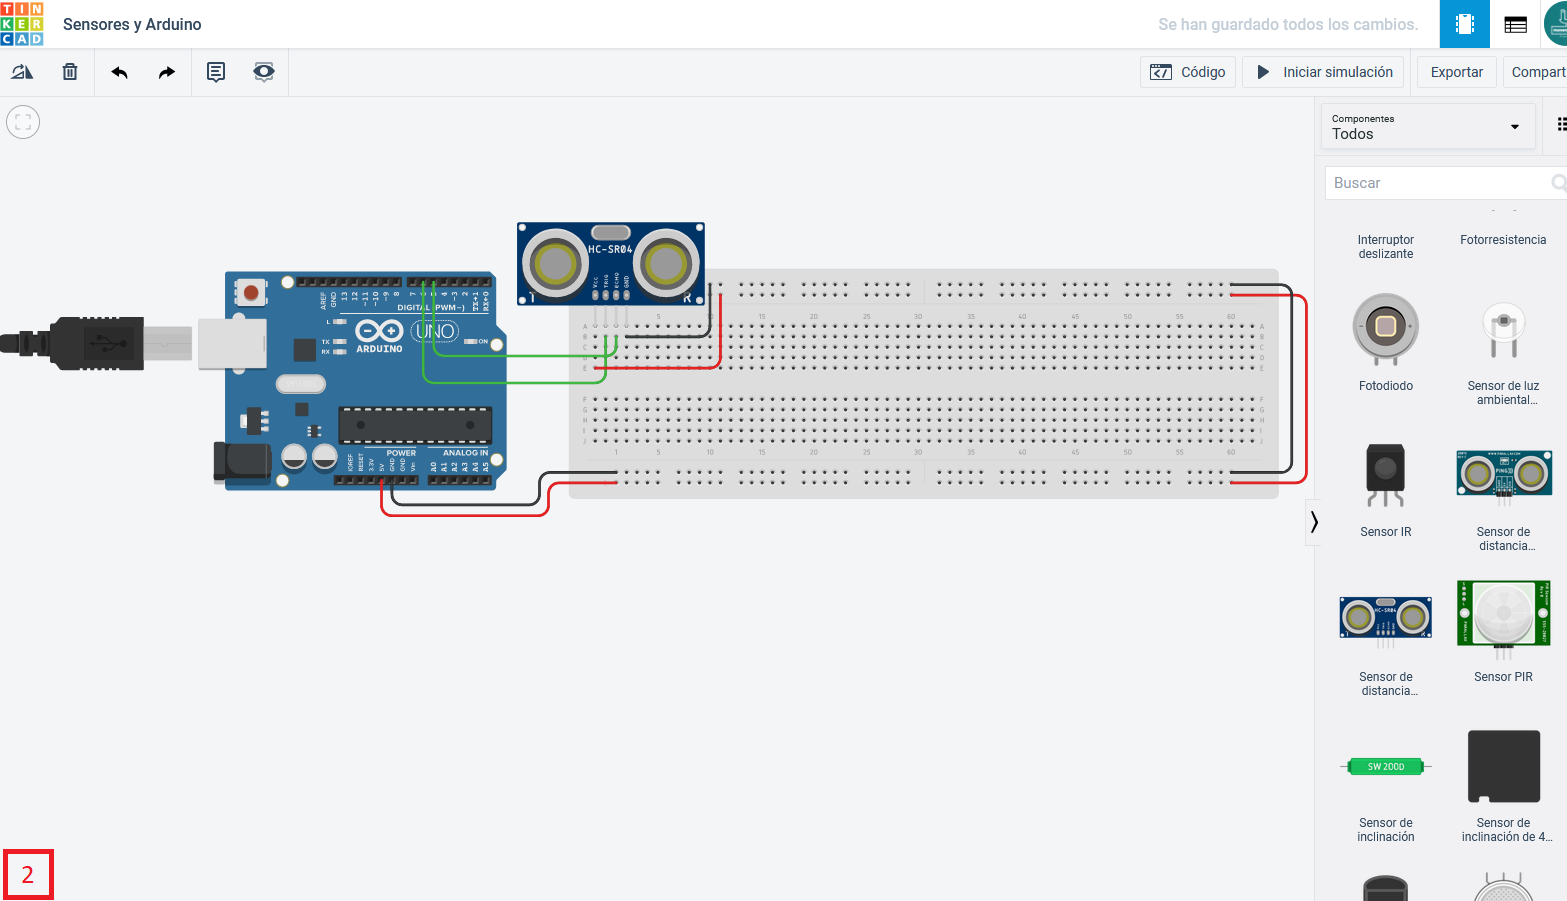Screen dimensions: 1567x901
Task: Redo the last change
Action: click(x=166, y=71)
